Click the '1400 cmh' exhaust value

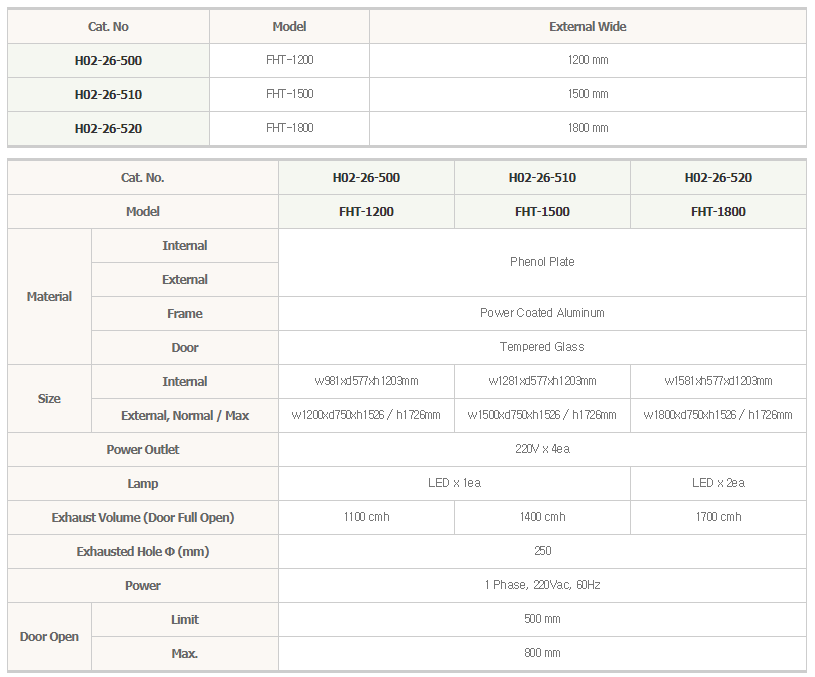pyautogui.click(x=542, y=517)
